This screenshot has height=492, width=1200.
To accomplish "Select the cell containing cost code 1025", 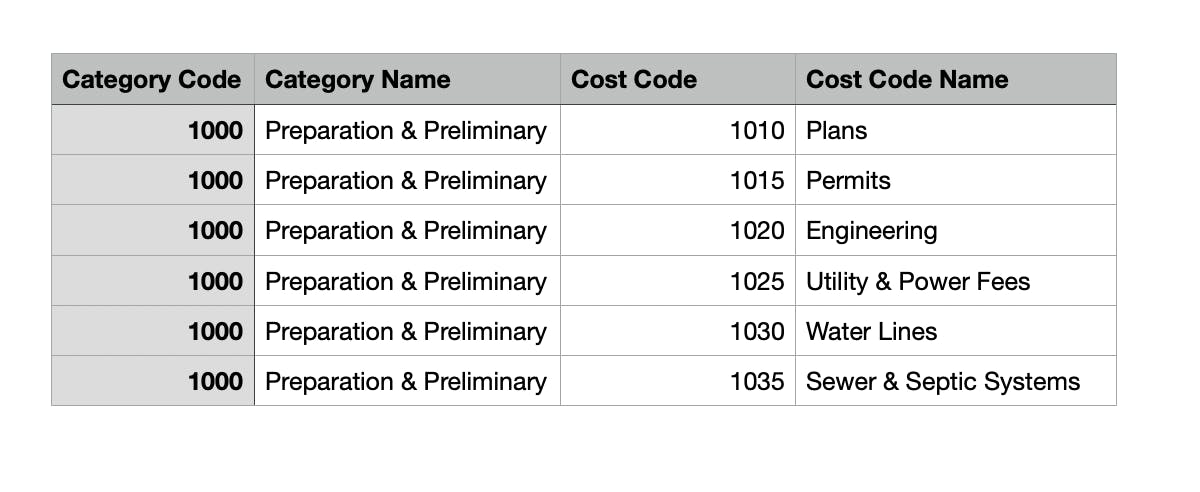I will pos(757,281).
